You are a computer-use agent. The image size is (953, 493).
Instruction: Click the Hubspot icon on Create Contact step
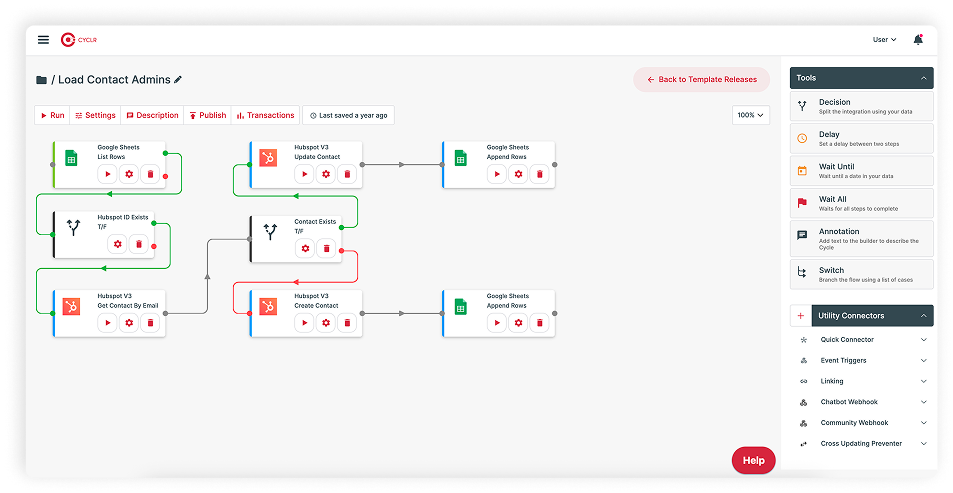pyautogui.click(x=268, y=306)
